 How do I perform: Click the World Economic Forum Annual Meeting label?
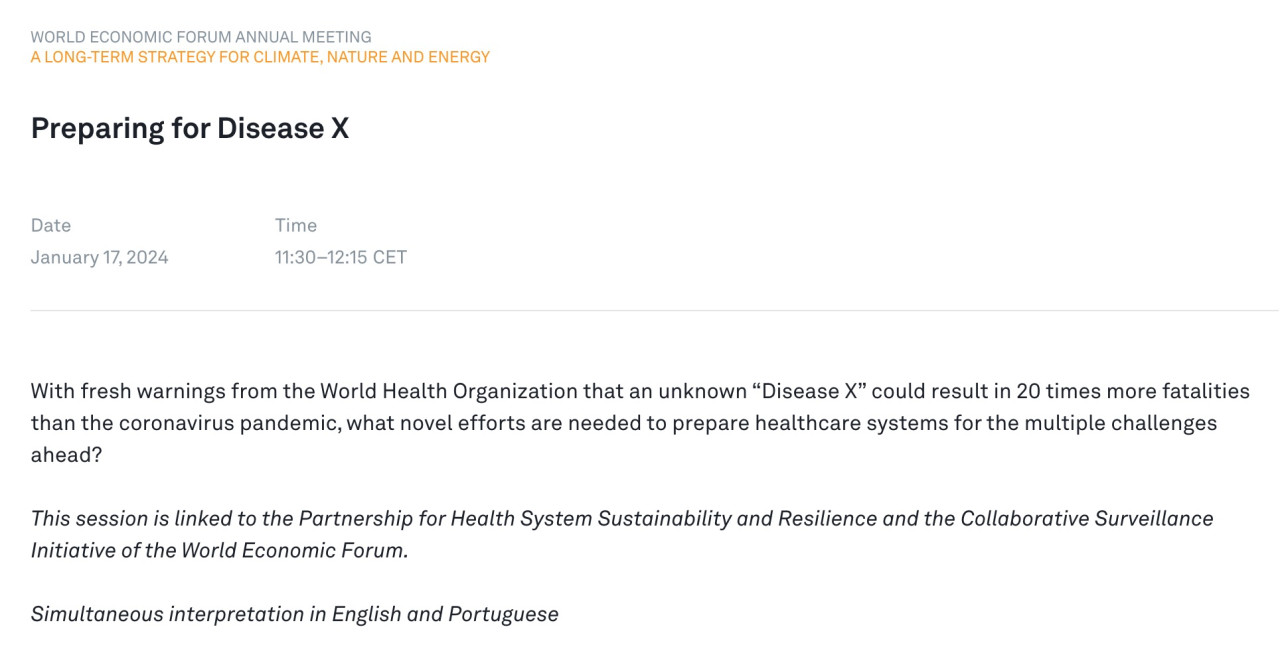pyautogui.click(x=201, y=37)
